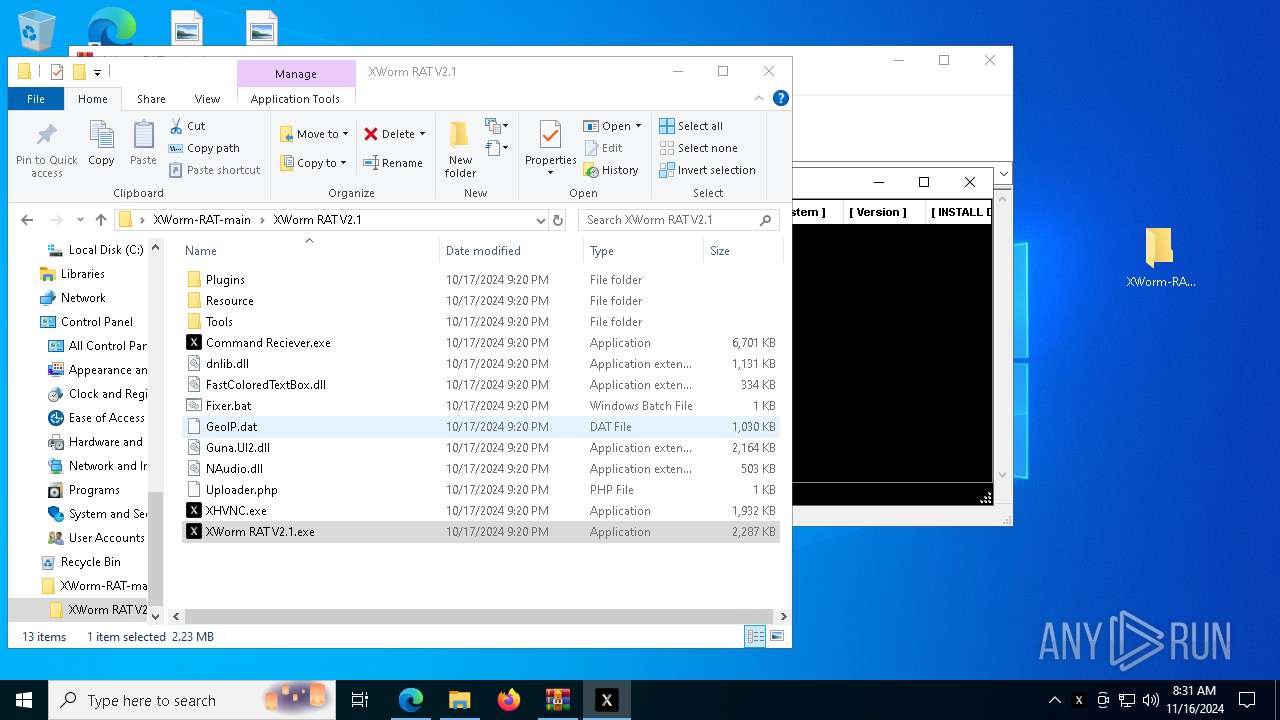The height and width of the screenshot is (720, 1280).
Task: Click the red Delete icon
Action: [371, 134]
